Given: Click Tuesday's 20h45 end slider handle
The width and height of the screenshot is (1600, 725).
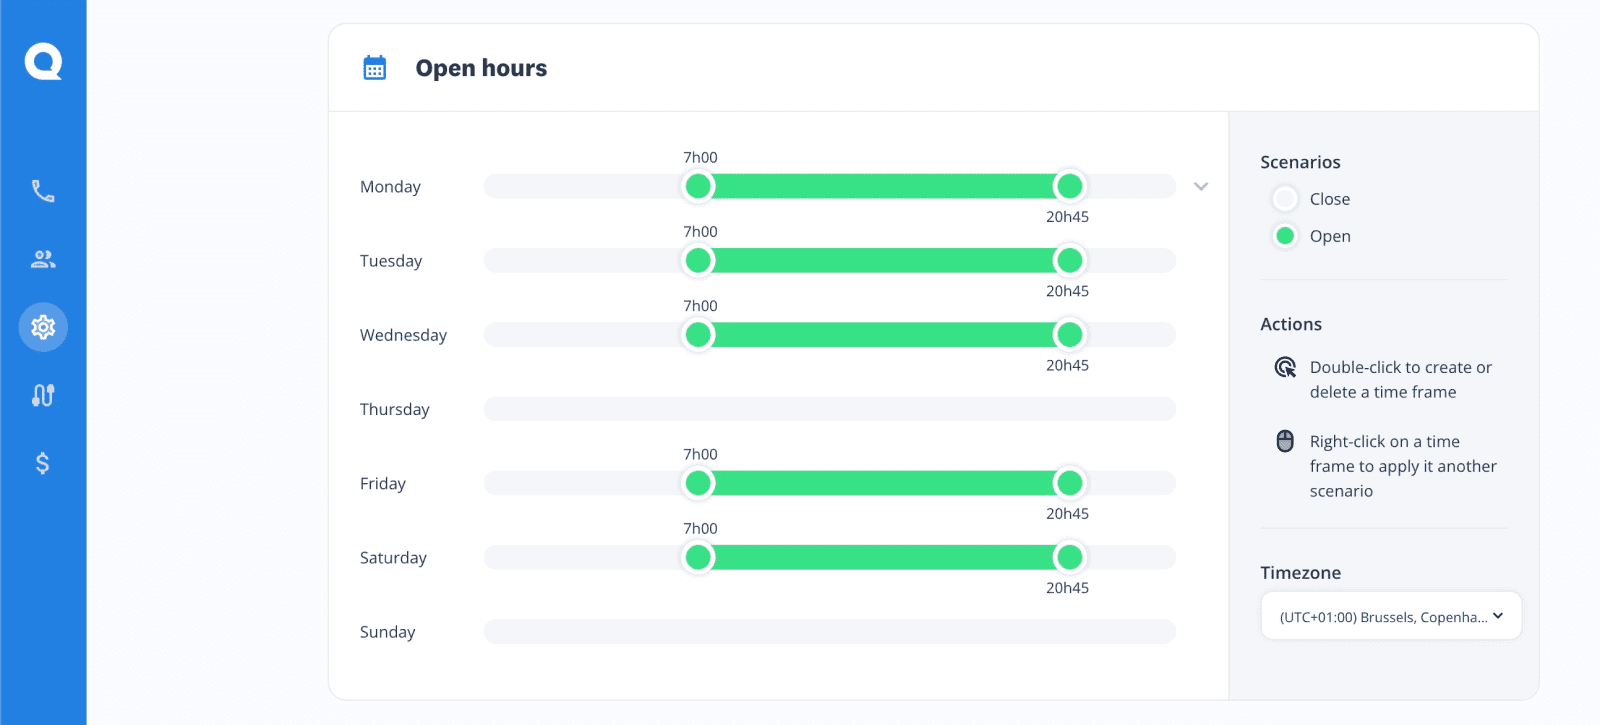Looking at the screenshot, I should point(1069,261).
